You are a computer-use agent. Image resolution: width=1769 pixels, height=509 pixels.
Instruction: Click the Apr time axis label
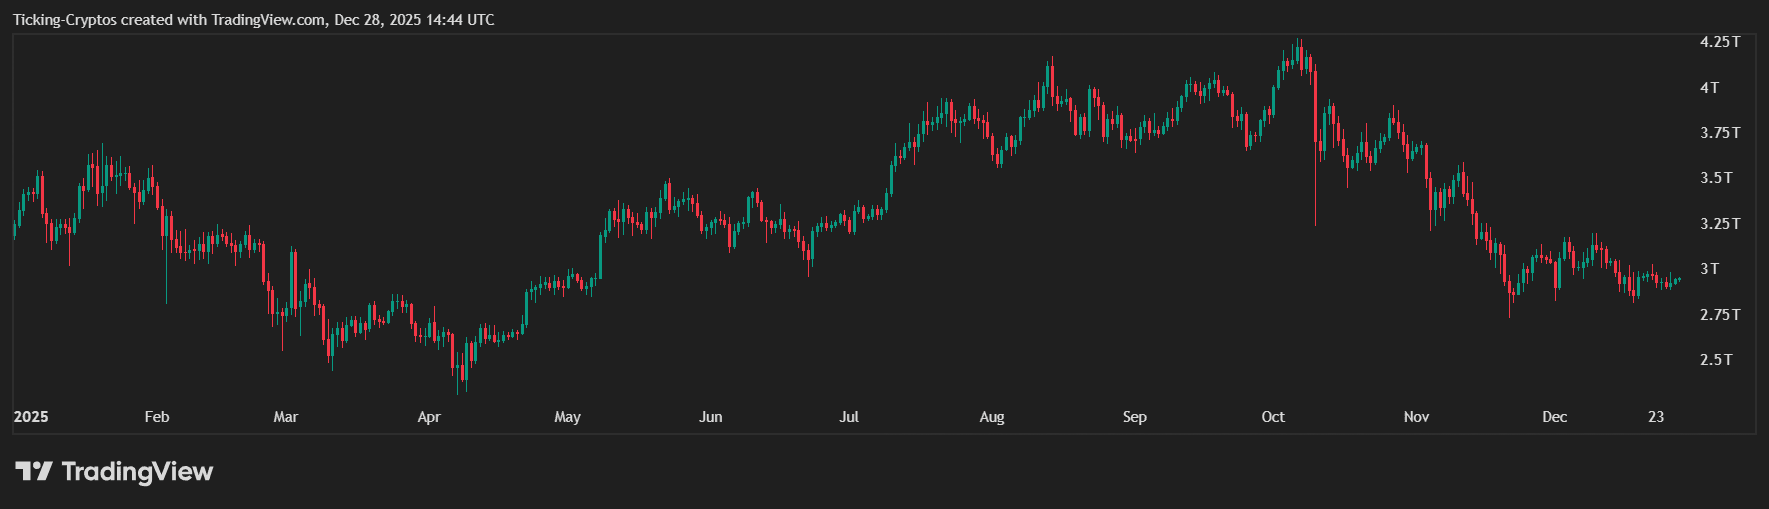[429, 417]
